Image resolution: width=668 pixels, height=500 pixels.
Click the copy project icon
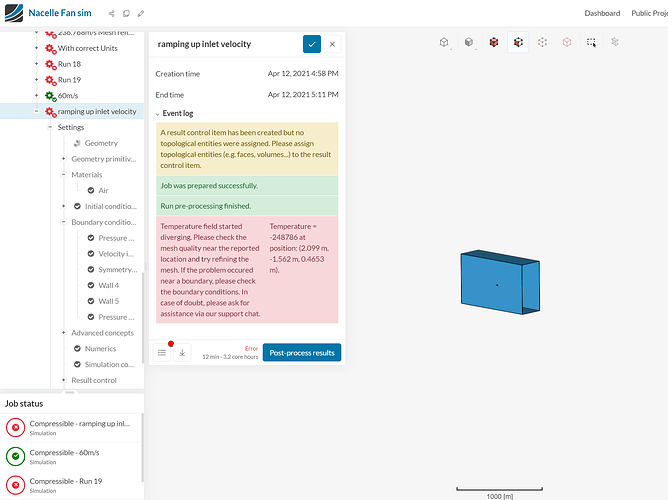pyautogui.click(x=126, y=14)
